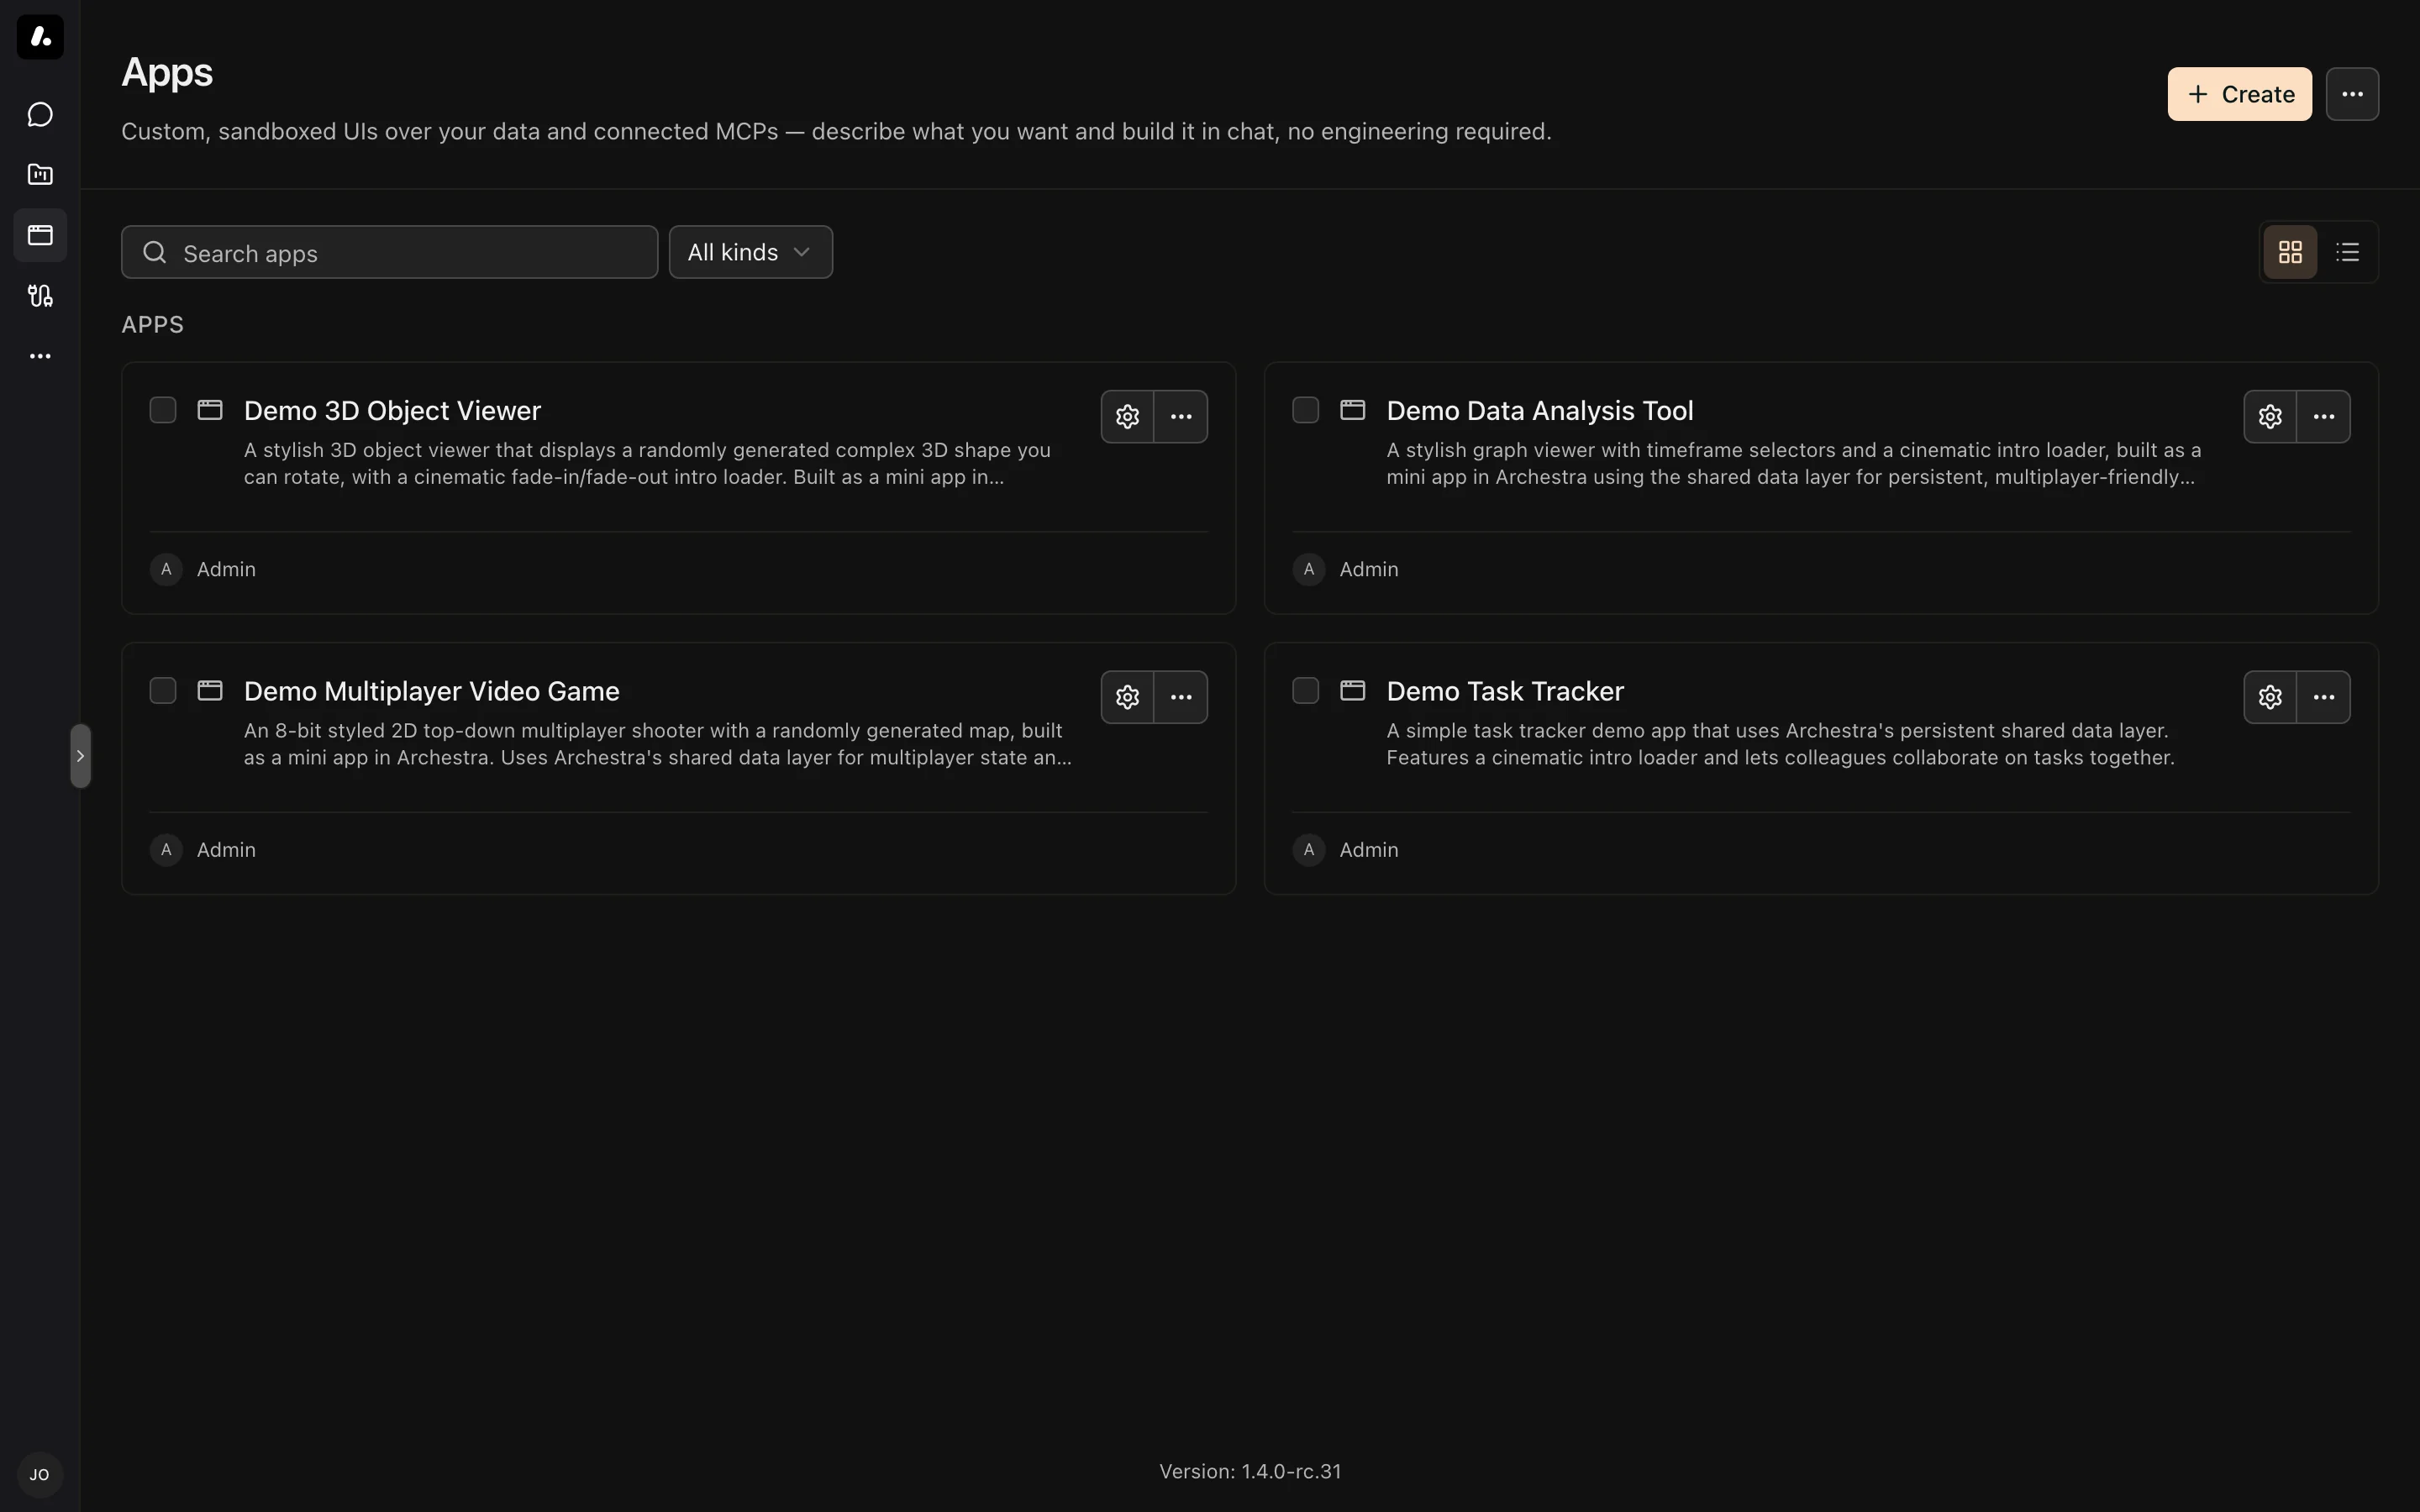The width and height of the screenshot is (2420, 1512).
Task: Switch to grid view
Action: 2290,252
